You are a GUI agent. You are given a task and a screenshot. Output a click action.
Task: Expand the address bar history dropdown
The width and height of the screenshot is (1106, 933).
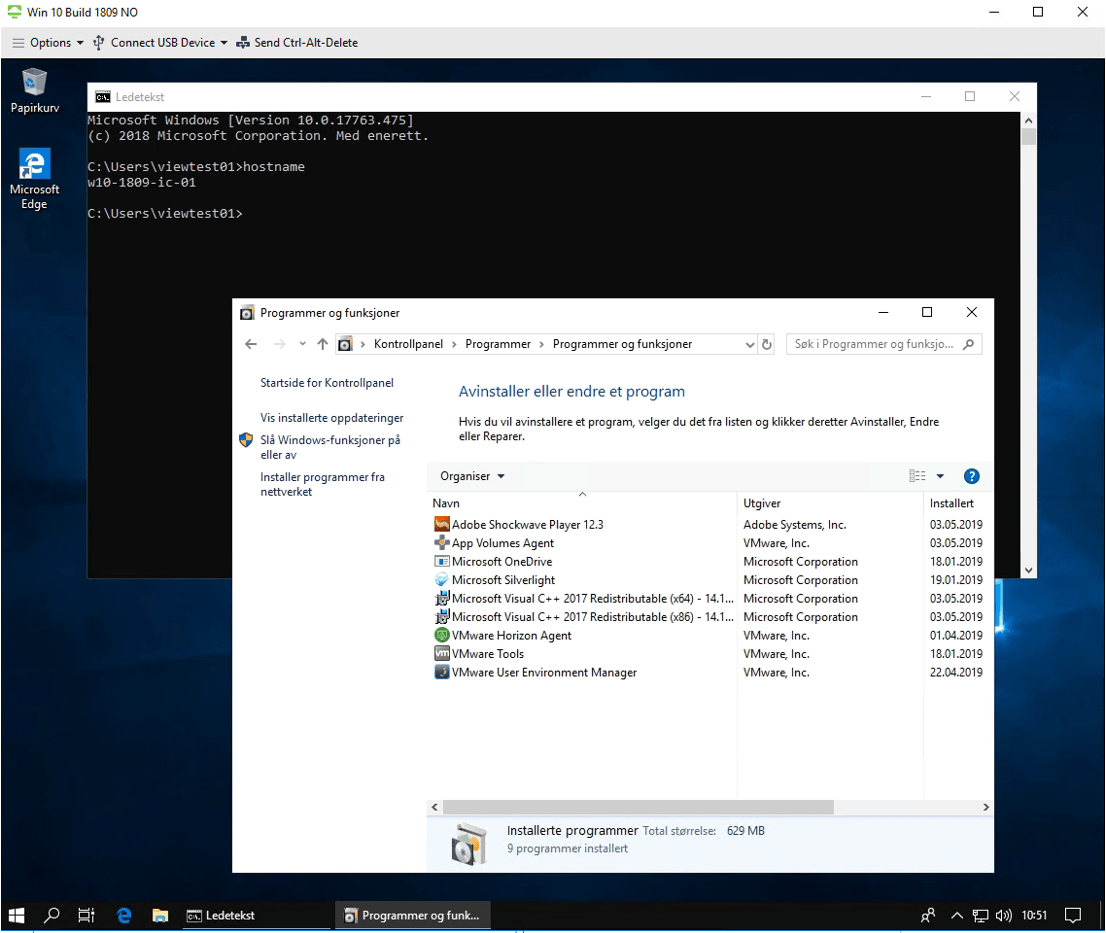[x=750, y=344]
